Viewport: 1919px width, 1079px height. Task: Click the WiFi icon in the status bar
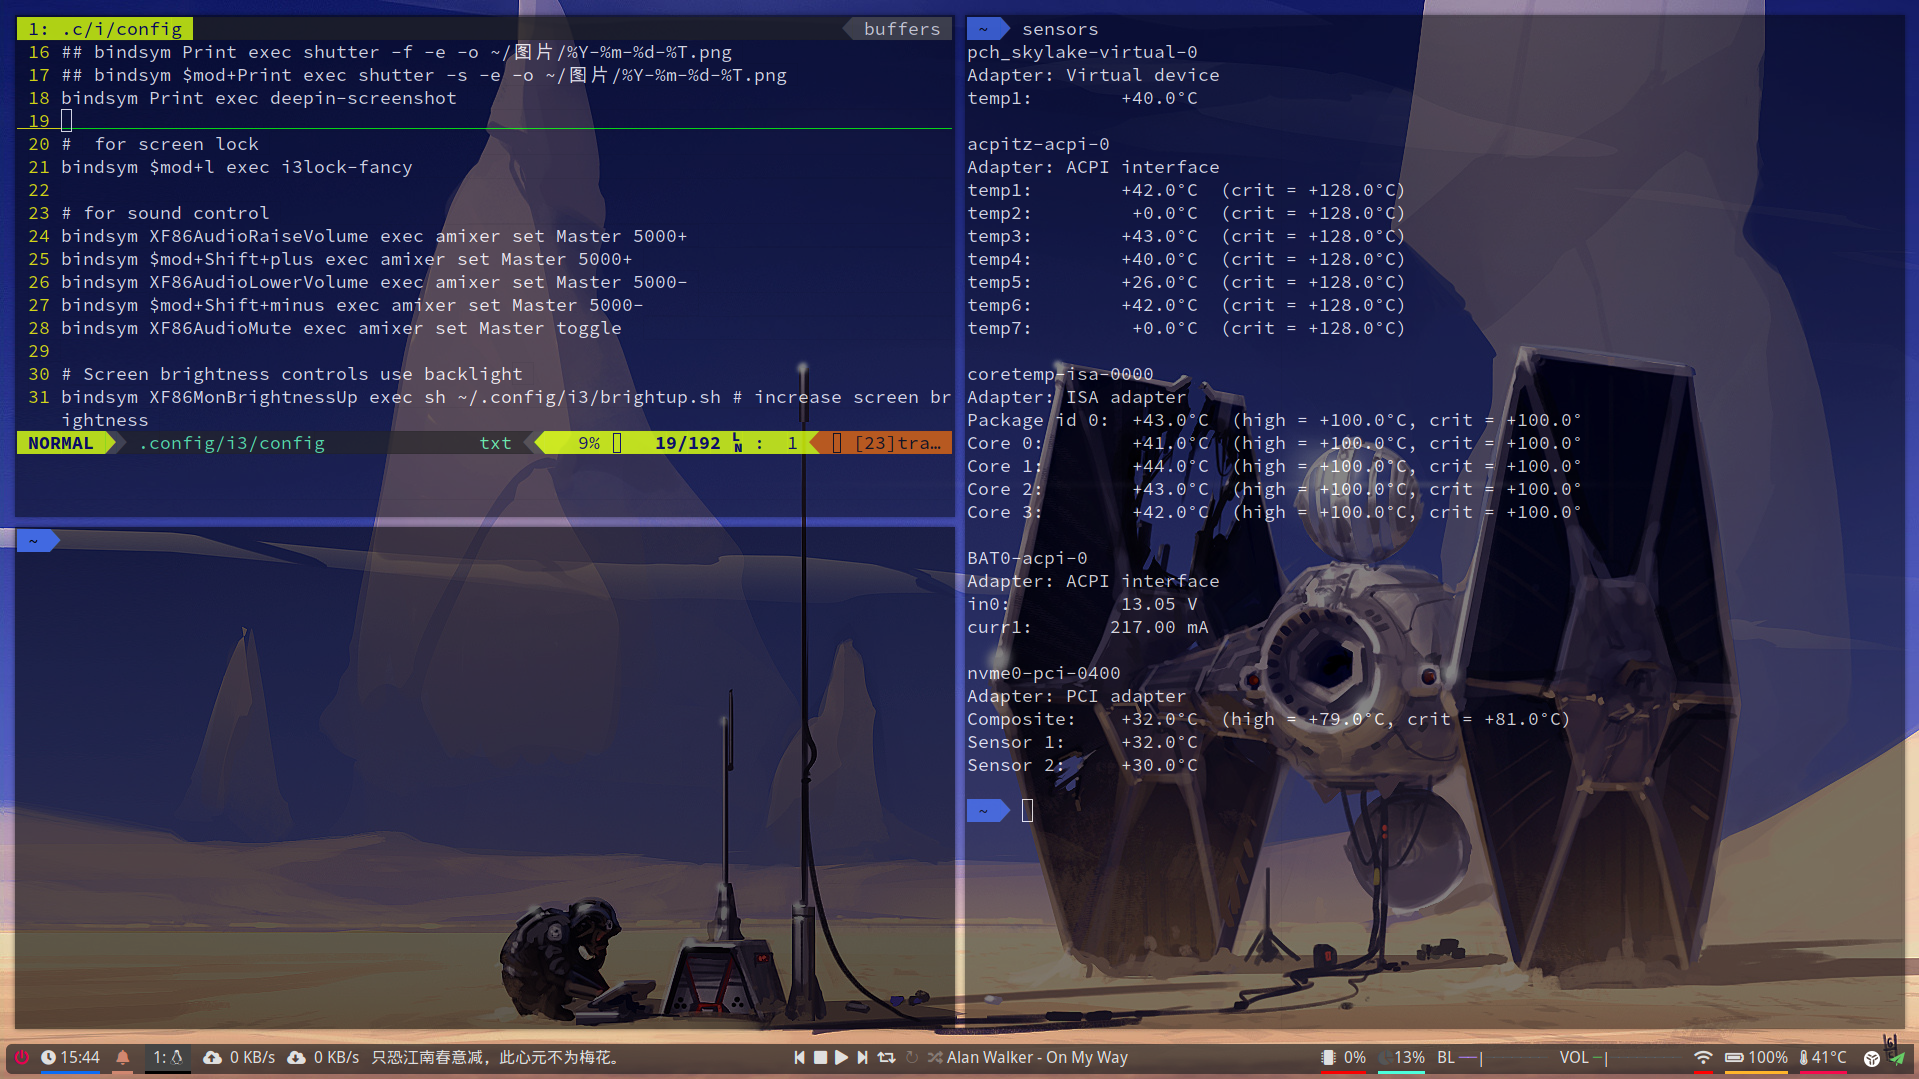pyautogui.click(x=1704, y=1057)
